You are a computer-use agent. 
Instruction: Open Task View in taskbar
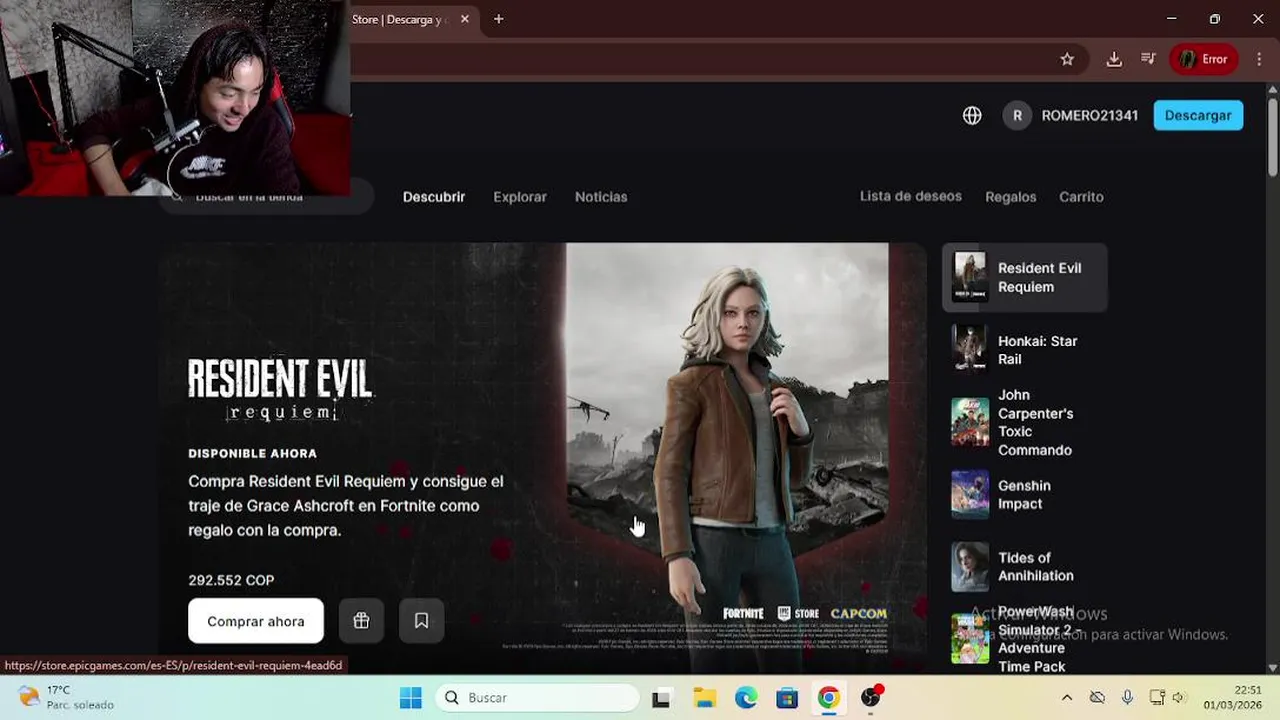(661, 698)
